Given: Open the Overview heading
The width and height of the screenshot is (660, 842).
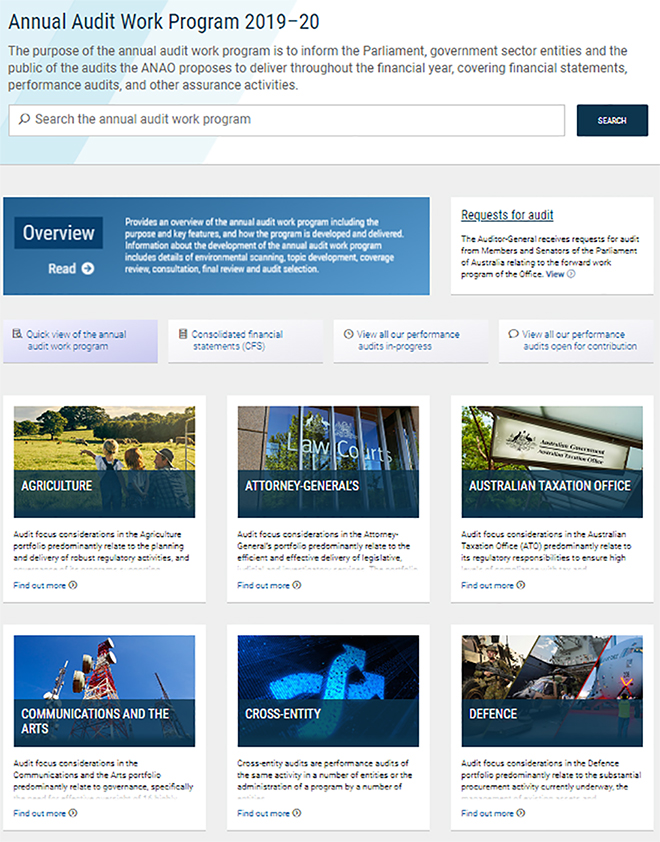Looking at the screenshot, I should [x=59, y=233].
